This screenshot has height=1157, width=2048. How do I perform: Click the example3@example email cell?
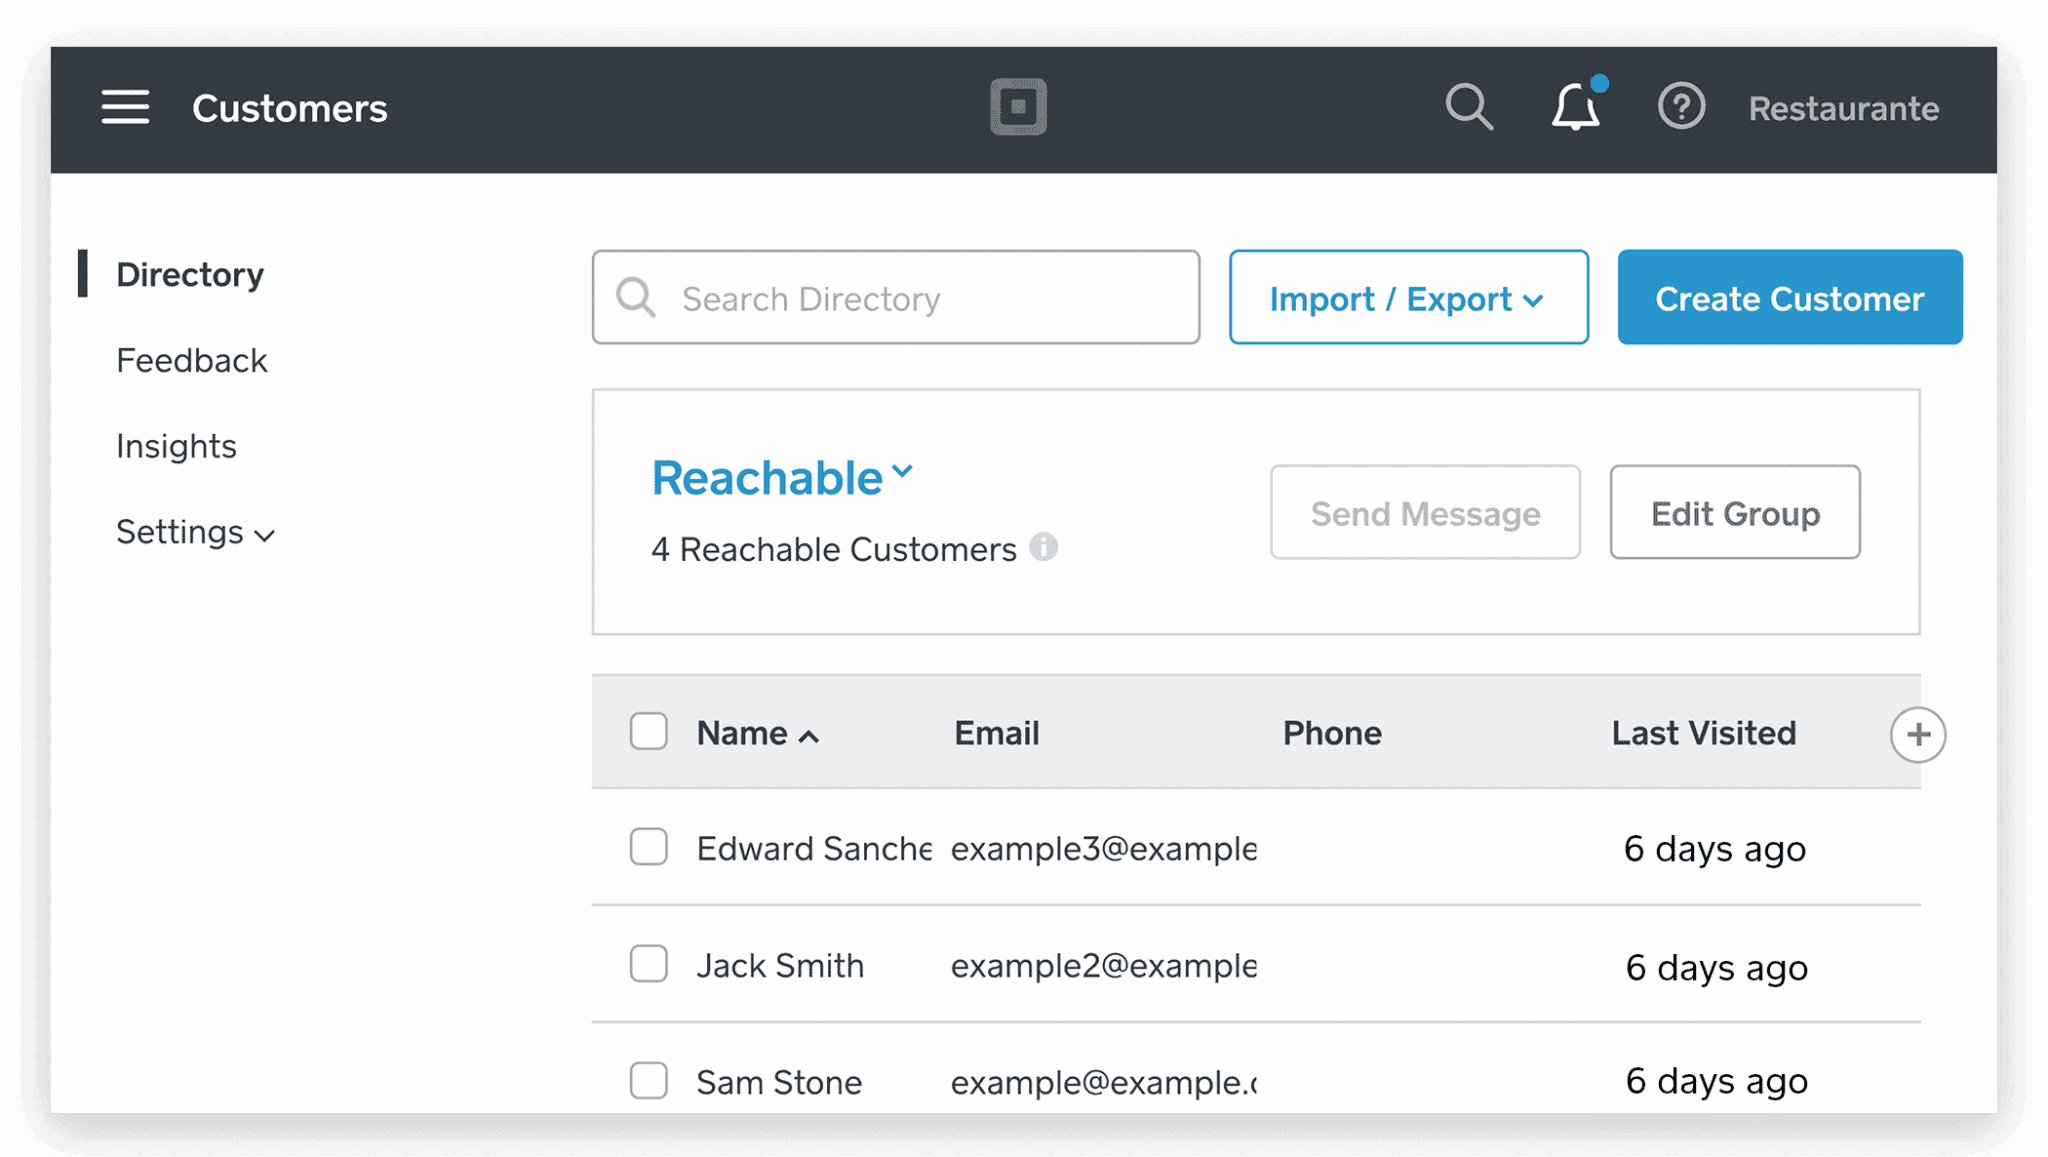(1104, 848)
